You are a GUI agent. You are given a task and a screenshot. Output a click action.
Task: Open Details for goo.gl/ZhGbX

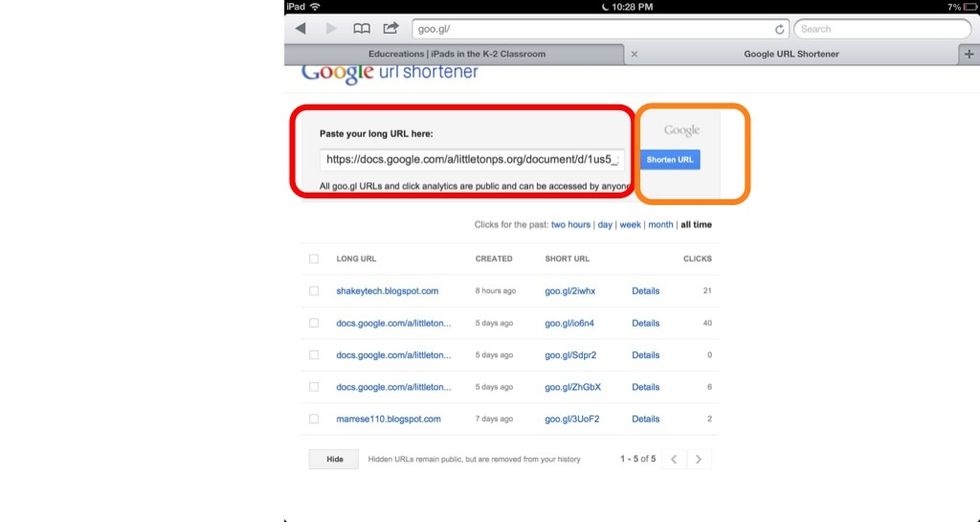click(646, 387)
